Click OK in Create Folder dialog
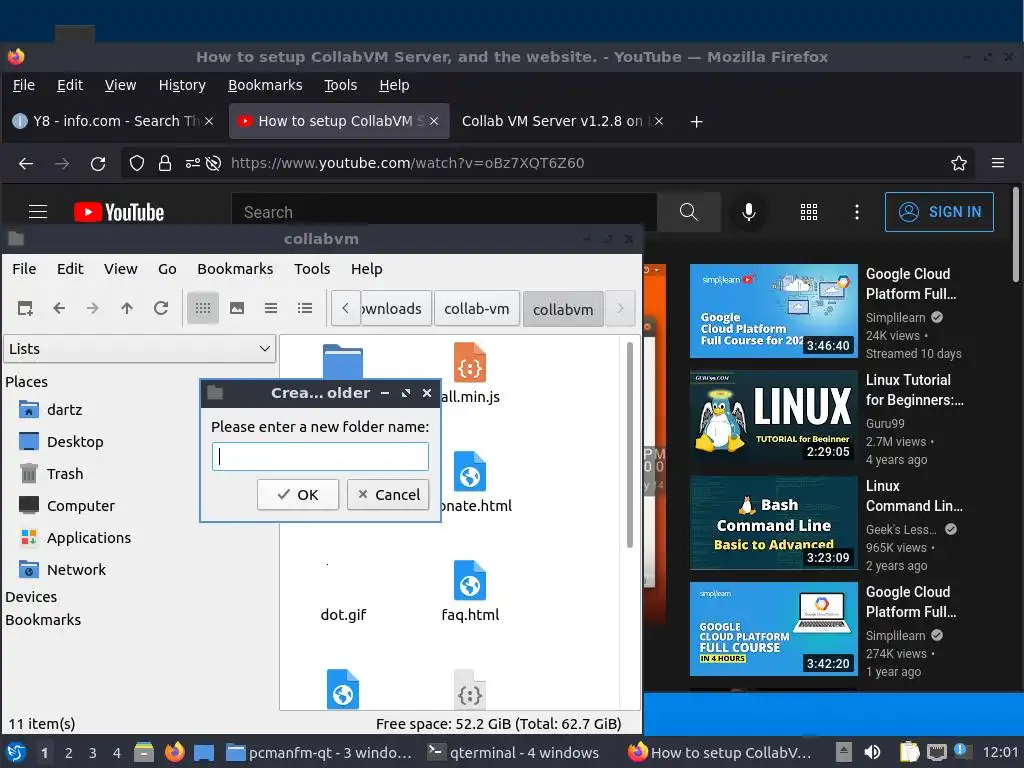 (298, 494)
